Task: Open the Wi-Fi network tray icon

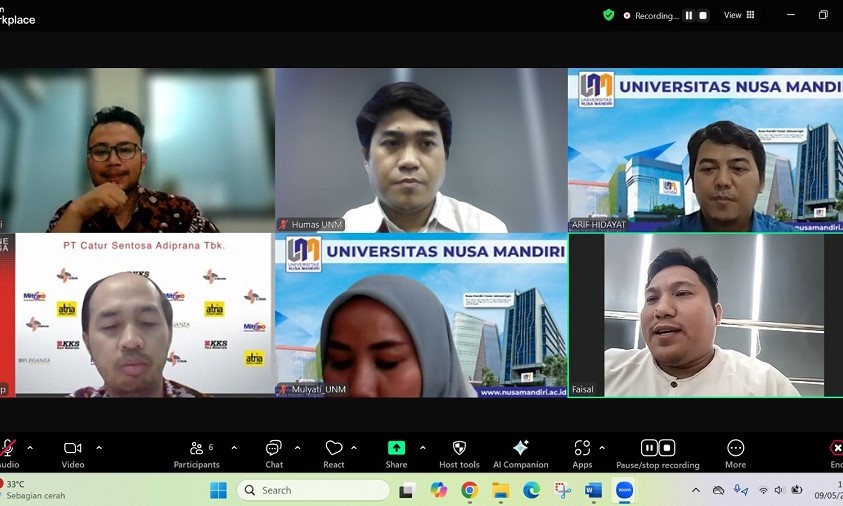Action: point(763,490)
